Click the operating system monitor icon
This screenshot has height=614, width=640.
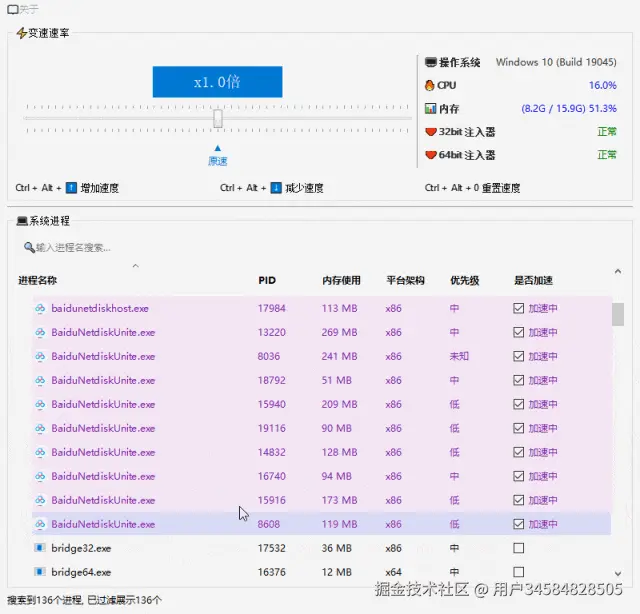point(431,62)
